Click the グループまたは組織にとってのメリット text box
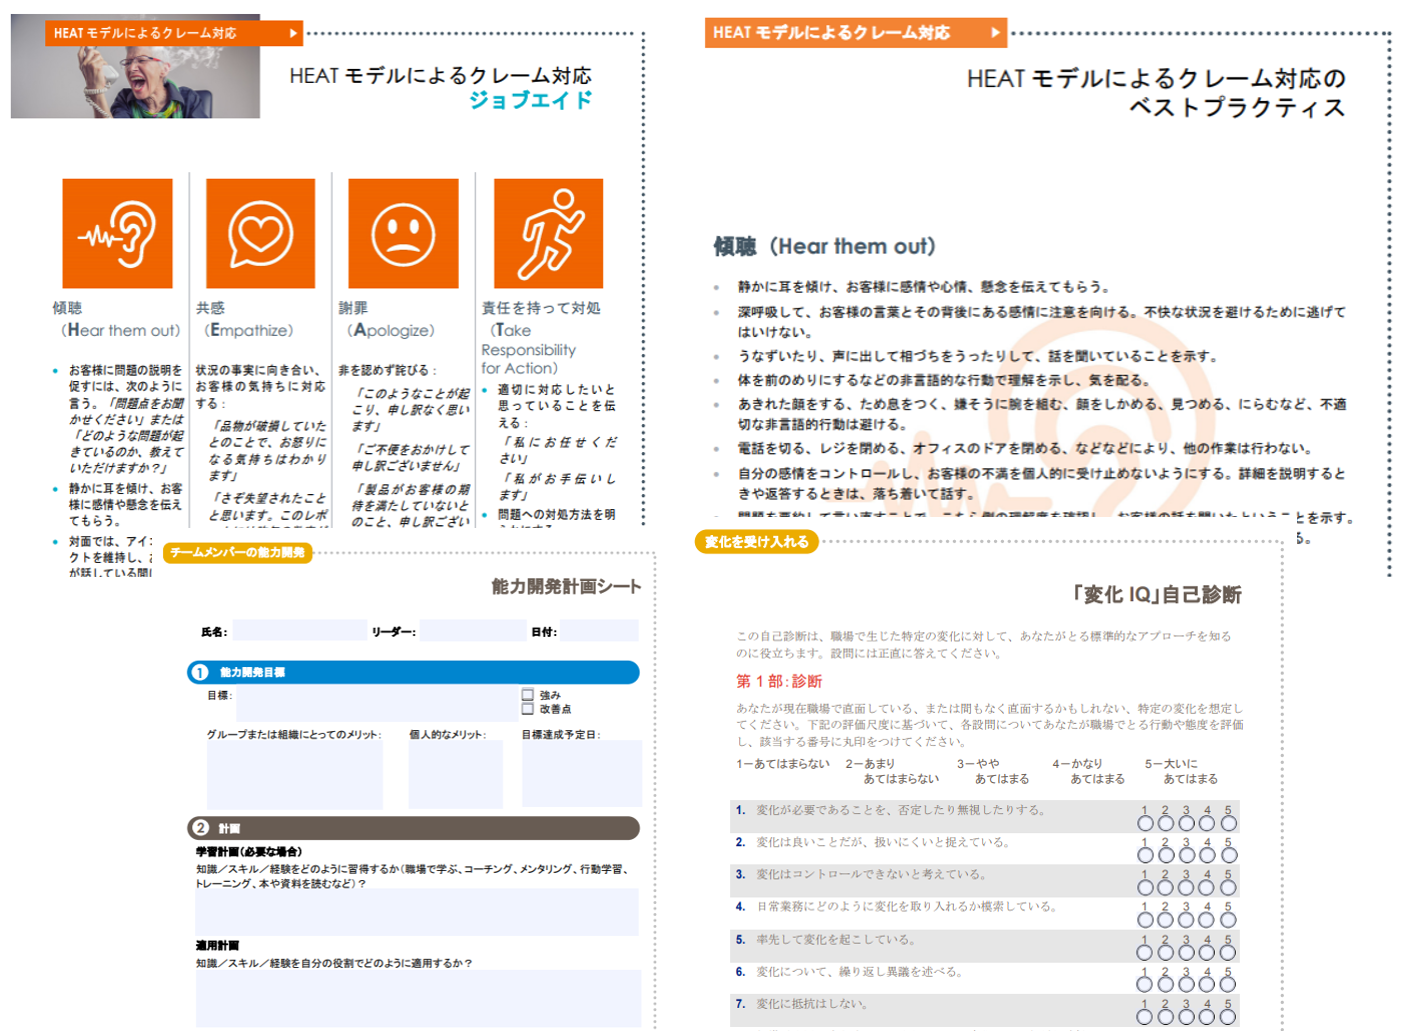This screenshot has height=1032, width=1415. click(295, 775)
